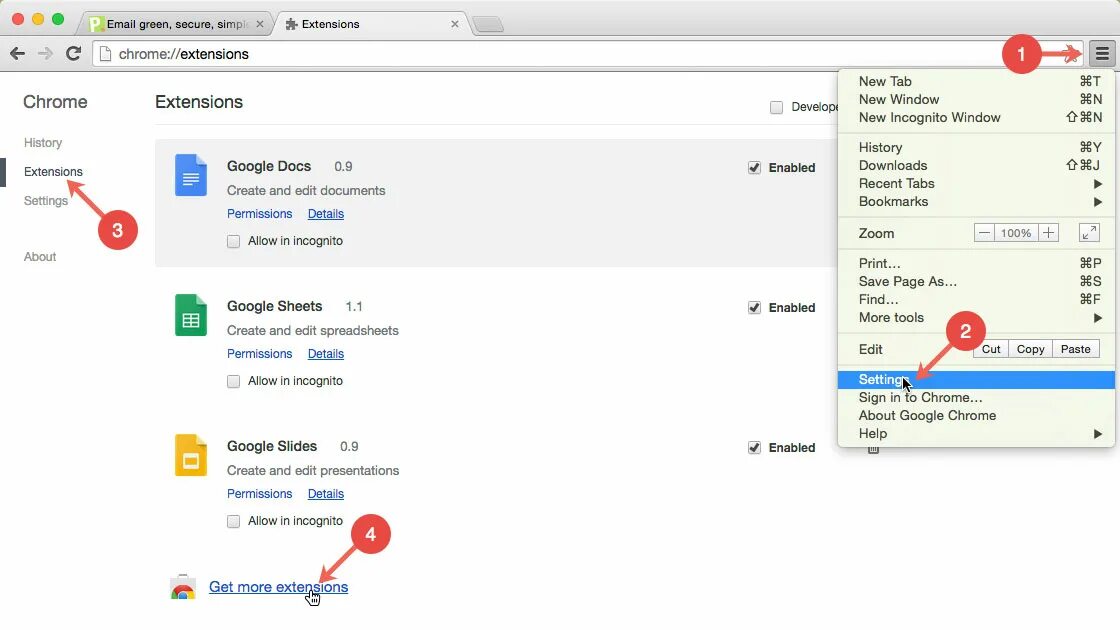Open Google Docs Permissions link
The image size is (1120, 630).
pos(259,214)
